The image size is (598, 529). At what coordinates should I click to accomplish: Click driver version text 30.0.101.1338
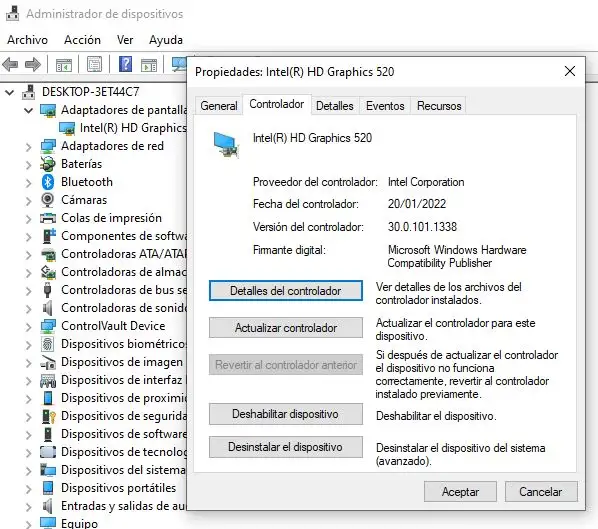click(422, 227)
